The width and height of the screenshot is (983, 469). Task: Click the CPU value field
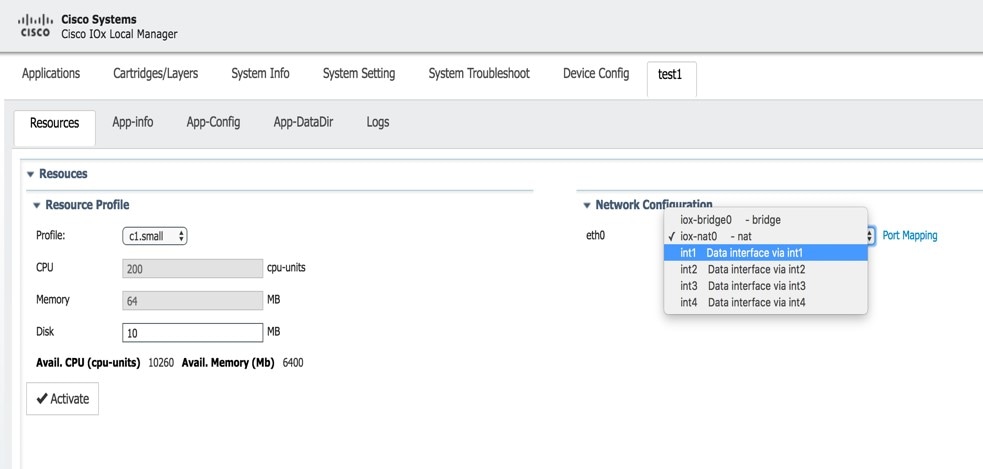pyautogui.click(x=192, y=268)
